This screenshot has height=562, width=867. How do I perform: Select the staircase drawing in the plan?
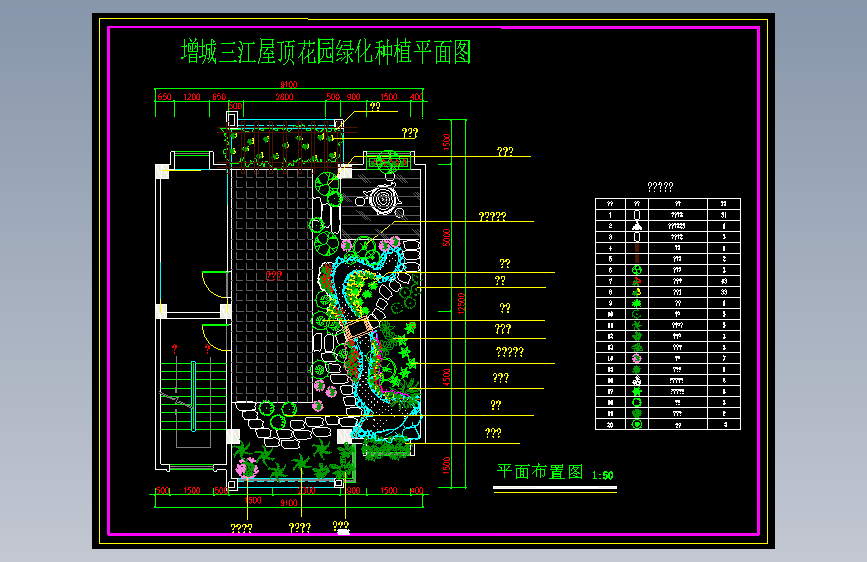click(x=192, y=397)
